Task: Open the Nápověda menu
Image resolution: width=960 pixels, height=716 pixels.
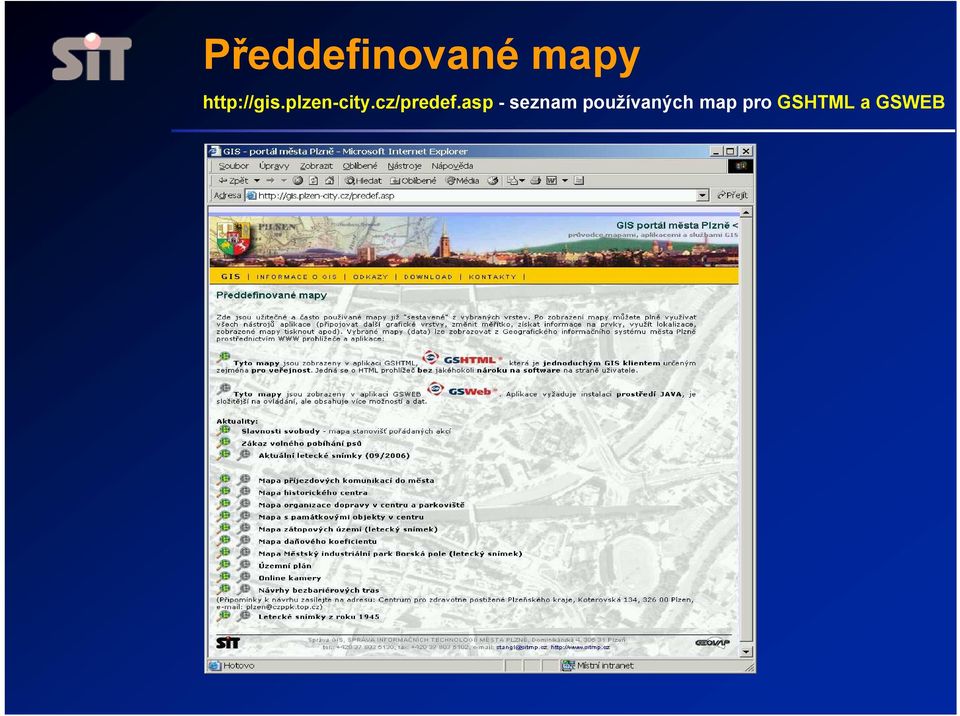Action: coord(452,166)
